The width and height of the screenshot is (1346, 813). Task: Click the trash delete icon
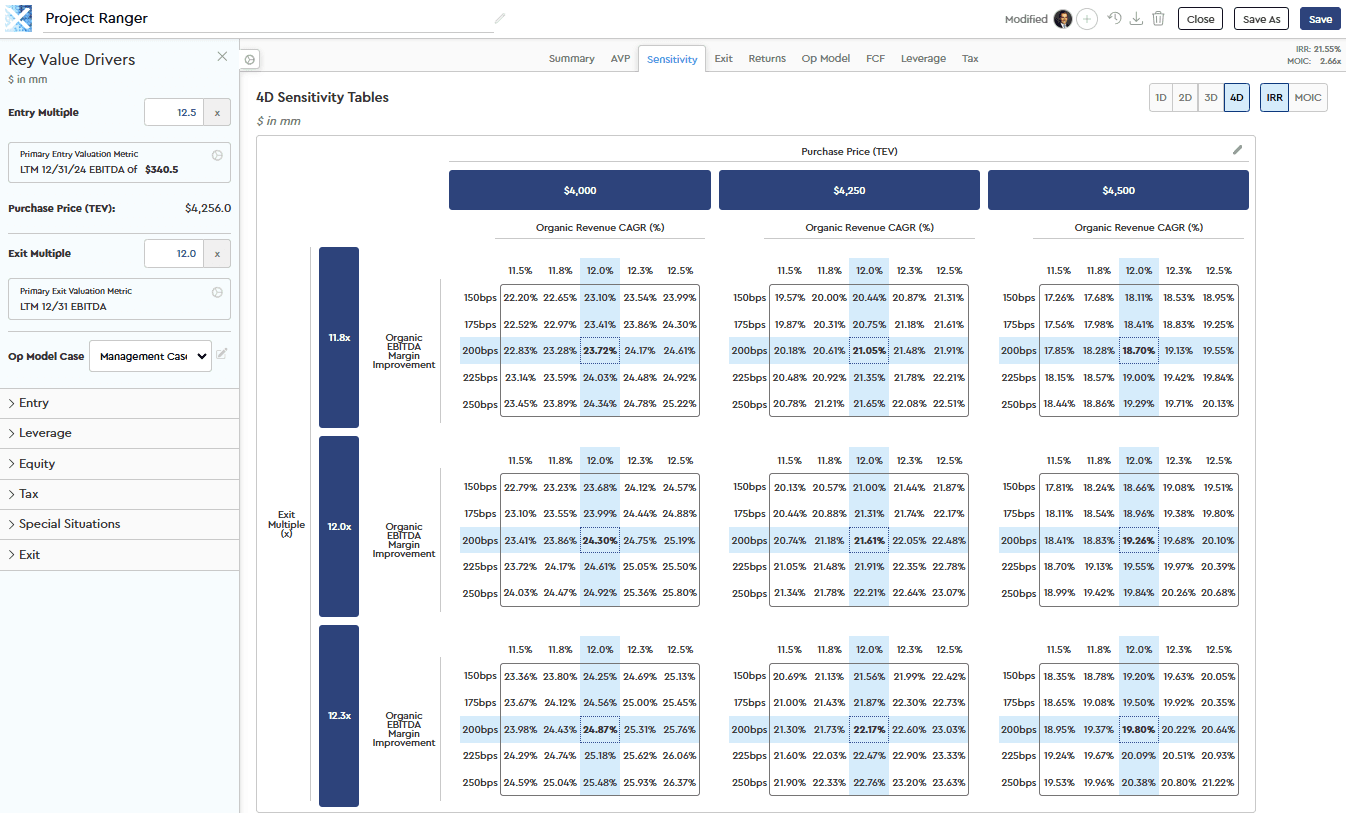1158,19
